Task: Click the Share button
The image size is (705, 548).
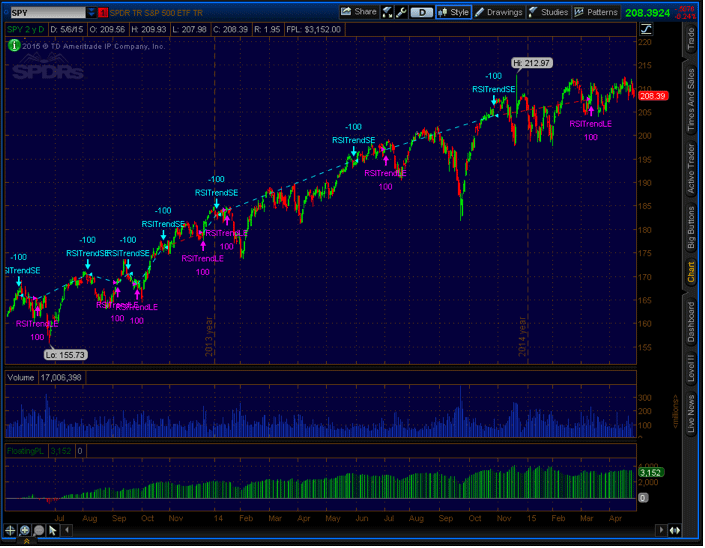Action: (x=359, y=12)
